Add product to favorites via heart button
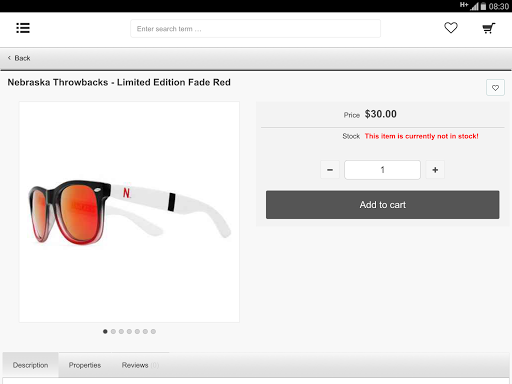The width and height of the screenshot is (512, 384). click(495, 88)
